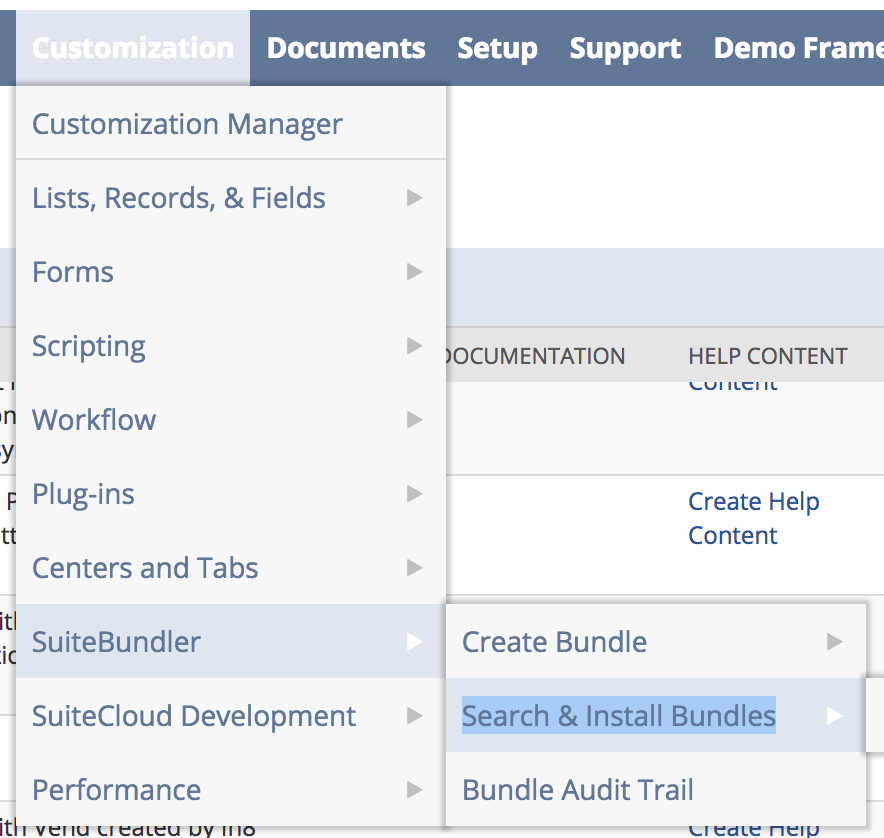
Task: Expand the Create Bundle submenu arrow
Action: 834,642
